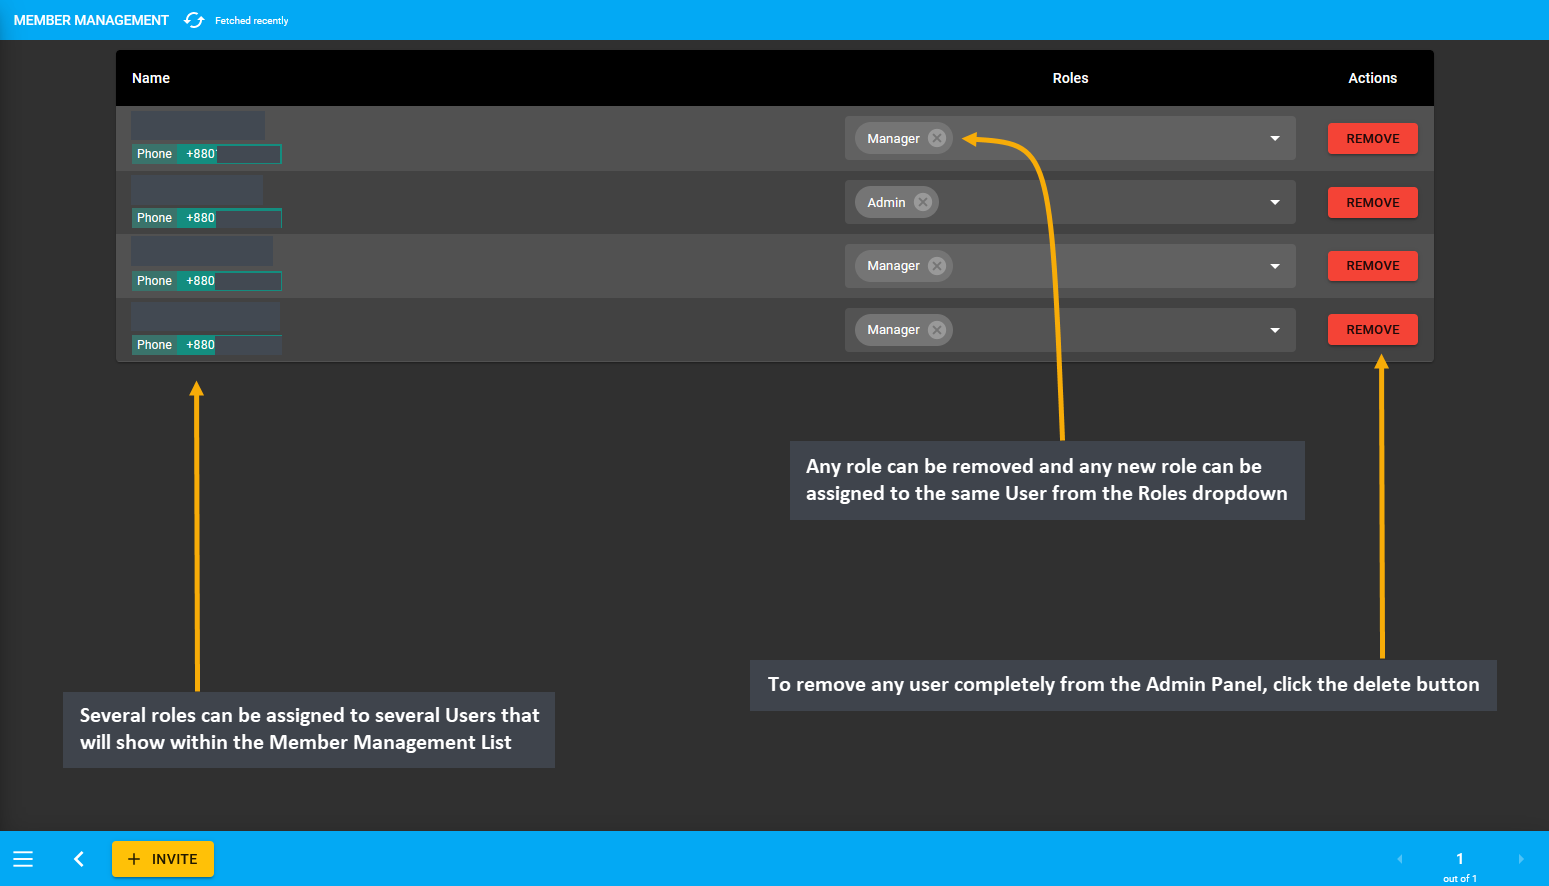
Task: Invite a new member with the INVITE button
Action: [x=163, y=859]
